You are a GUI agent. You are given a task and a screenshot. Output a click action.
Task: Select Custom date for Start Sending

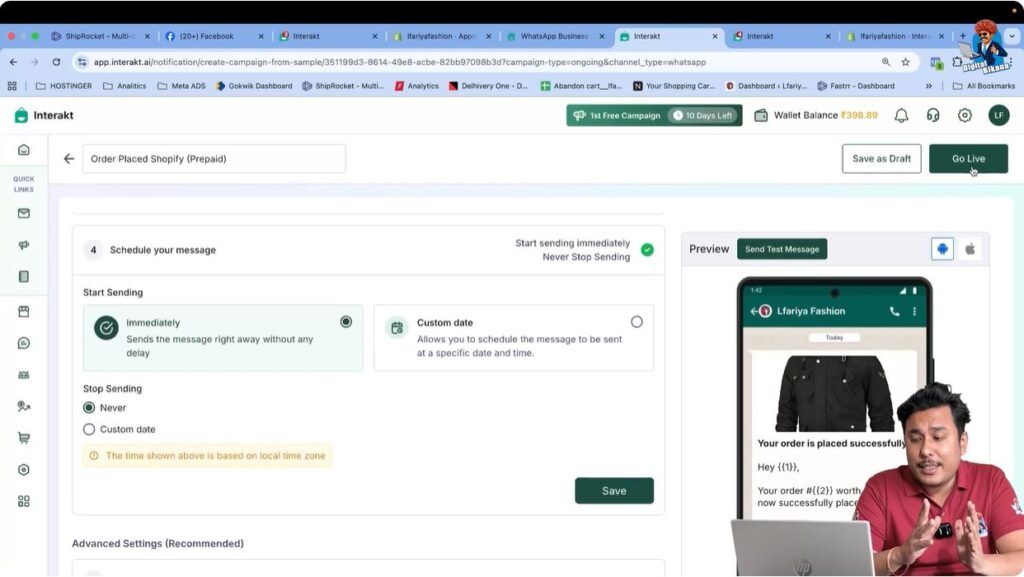point(637,322)
